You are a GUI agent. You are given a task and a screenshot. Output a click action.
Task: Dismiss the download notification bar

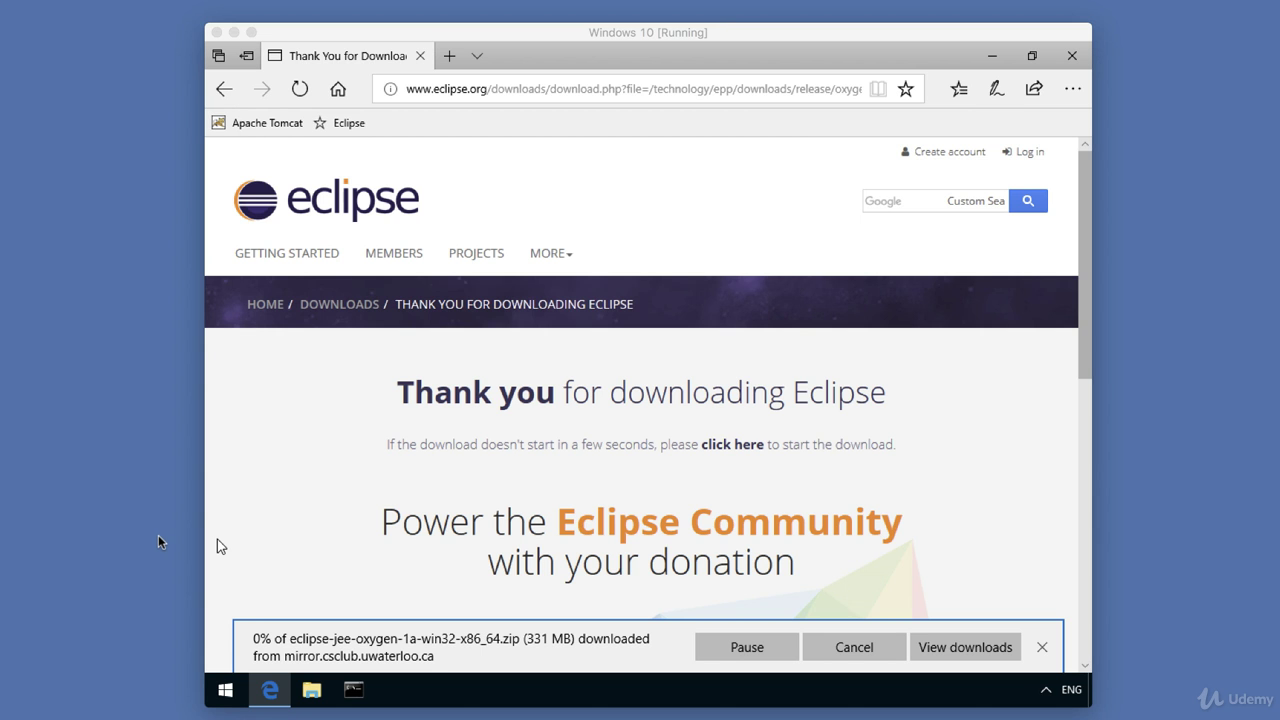point(1042,647)
